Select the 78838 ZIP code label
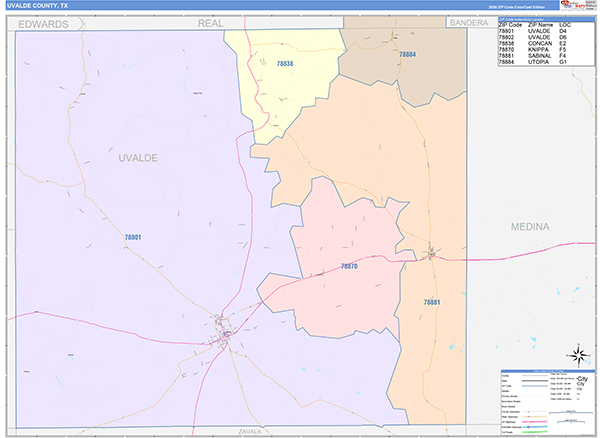The height and width of the screenshot is (438, 600). point(285,64)
